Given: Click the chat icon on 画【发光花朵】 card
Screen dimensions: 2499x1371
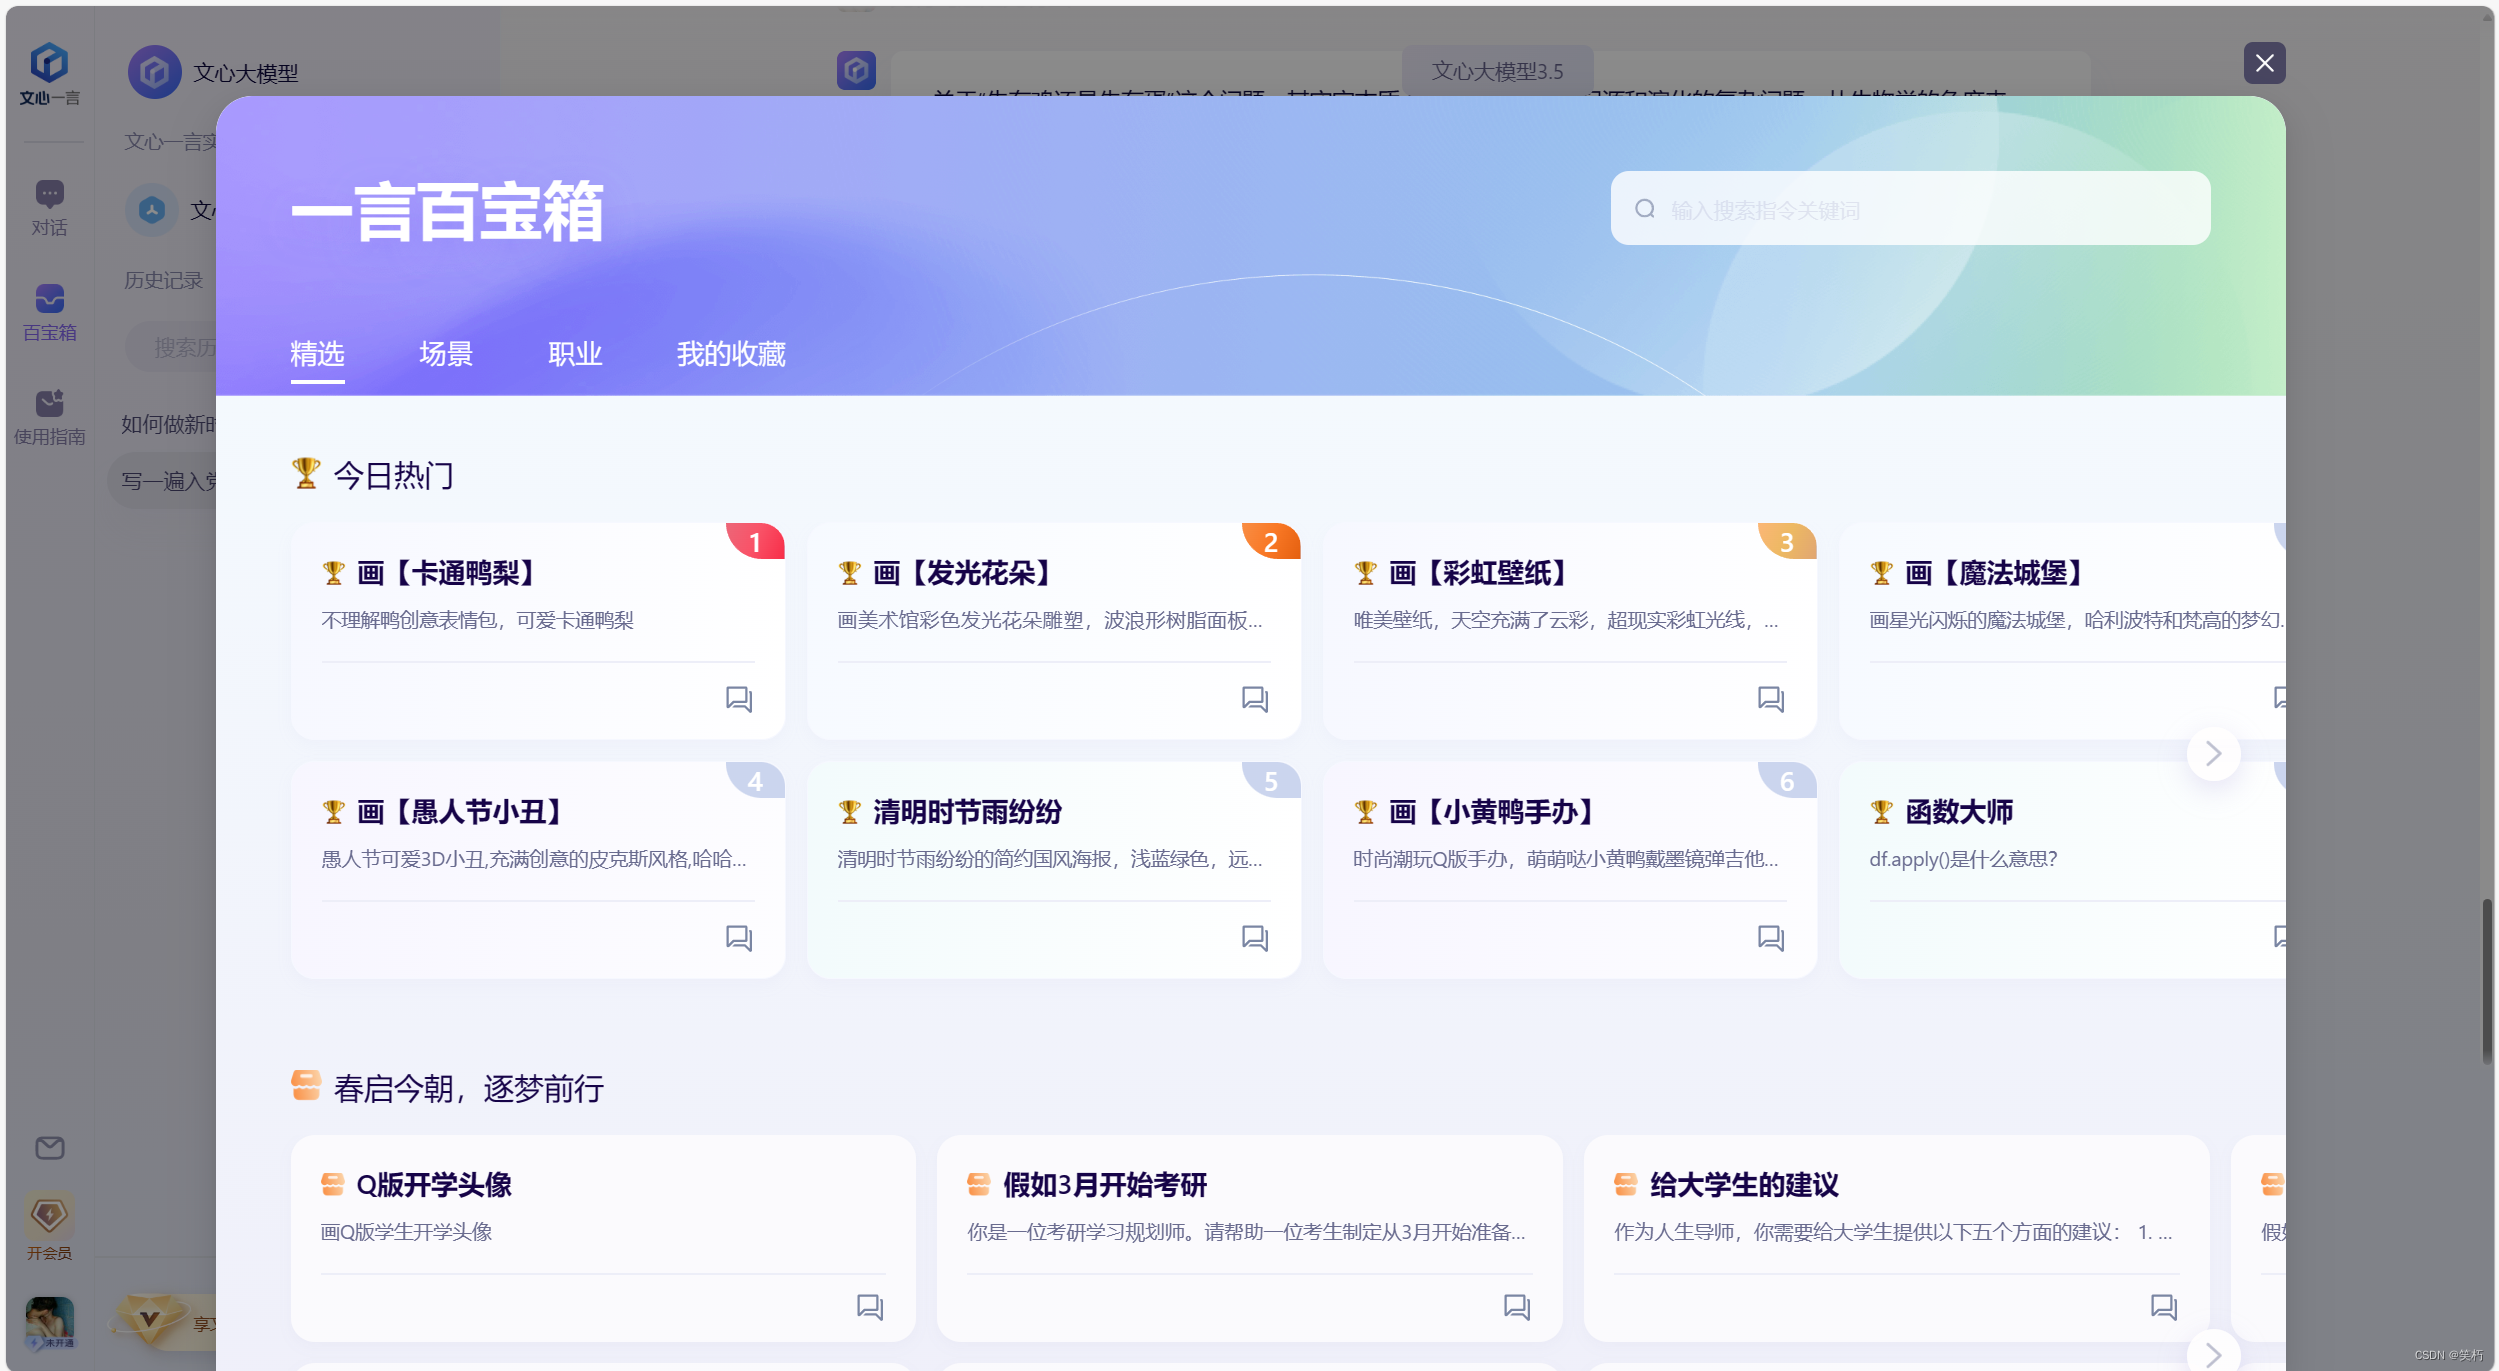Looking at the screenshot, I should coord(1255,698).
